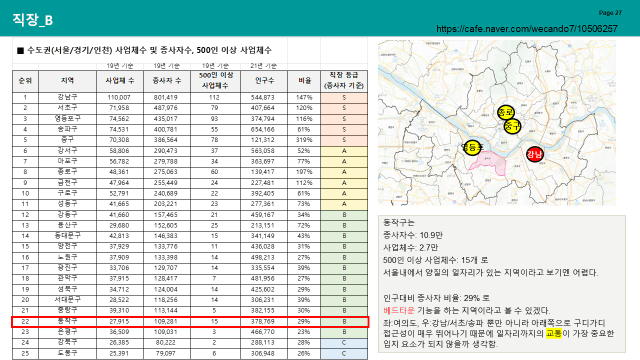The height and width of the screenshot is (360, 640).
Task: Click the yellow 영등포 marker on map
Action: click(472, 147)
